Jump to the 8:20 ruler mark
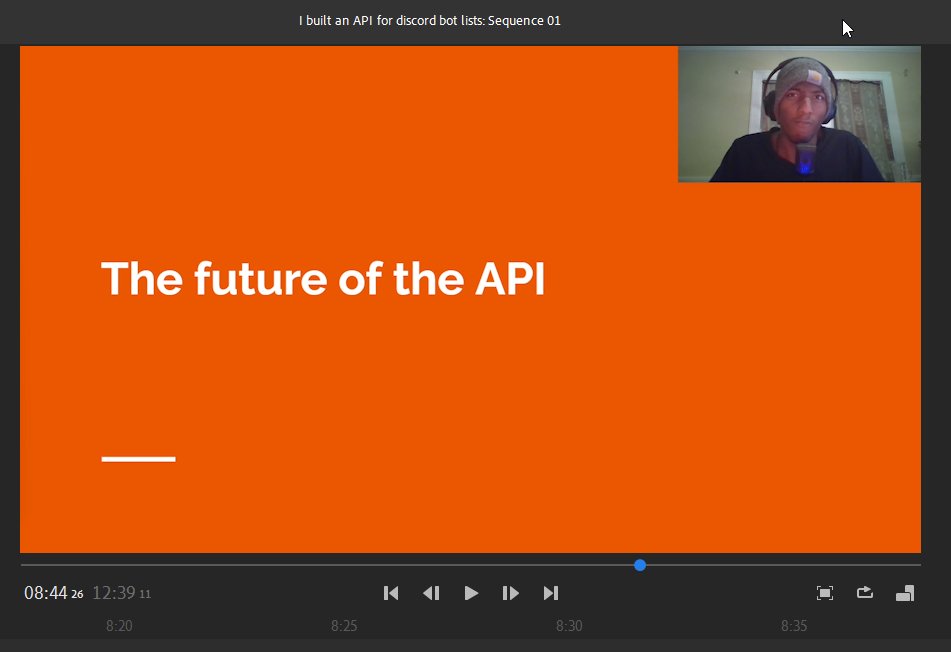This screenshot has width=951, height=652. [x=119, y=625]
